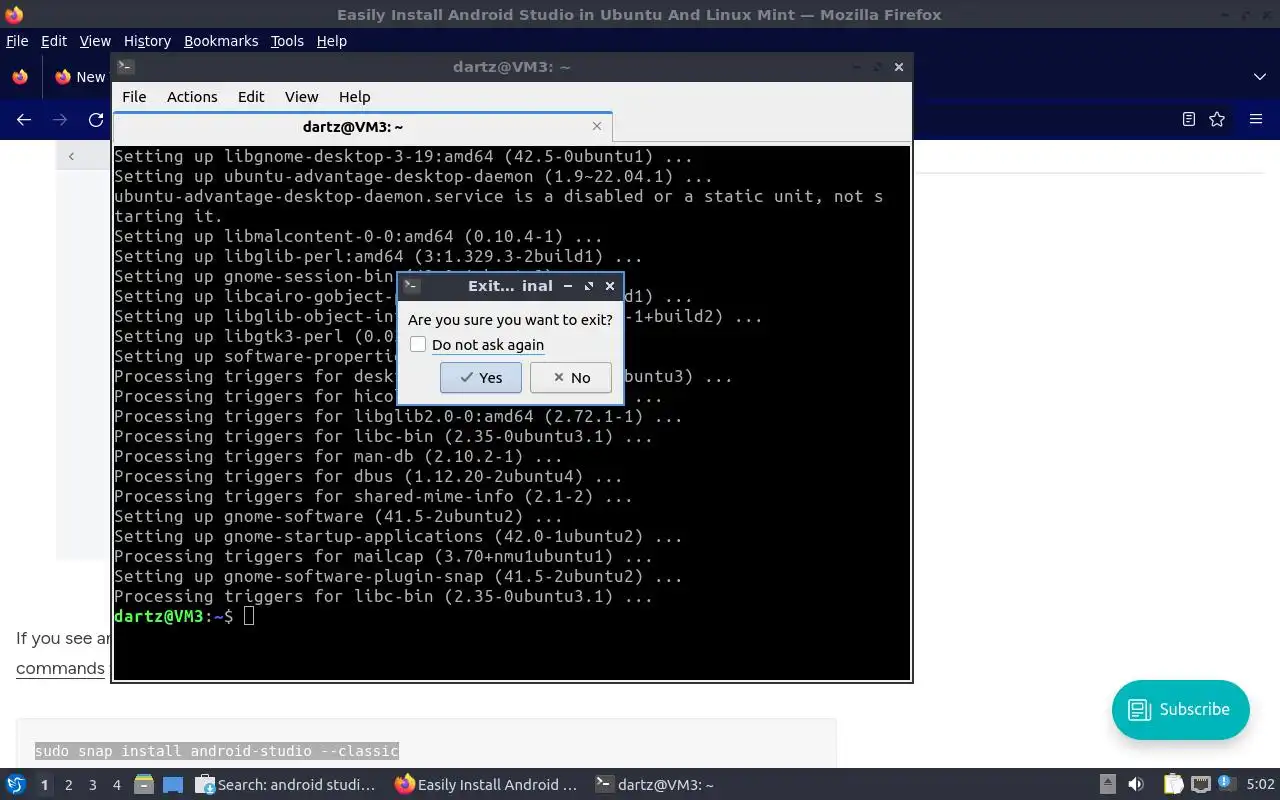Click 'Are you sure you want to exit?' text

pyautogui.click(x=510, y=320)
